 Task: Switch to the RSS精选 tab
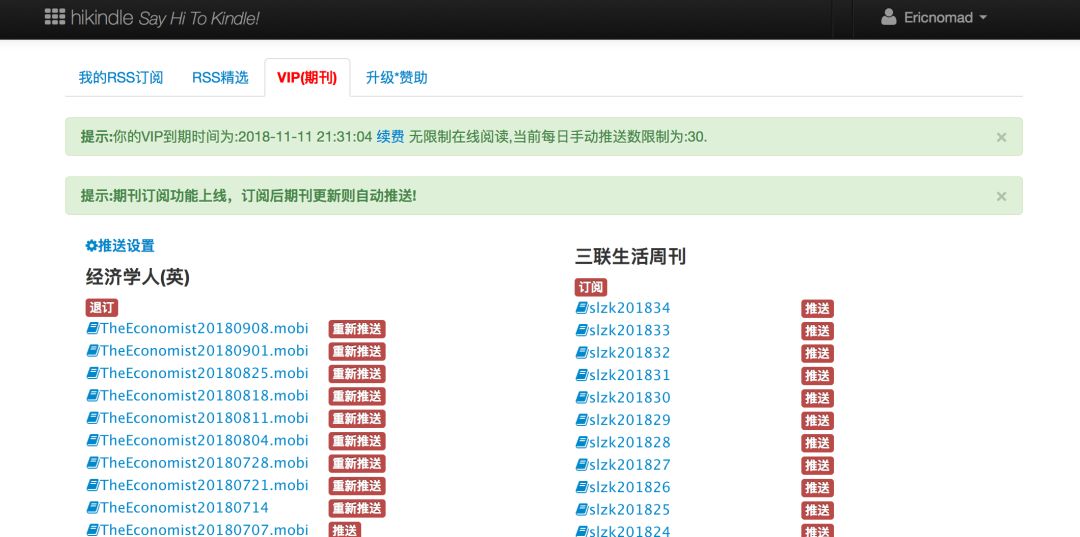pos(220,78)
